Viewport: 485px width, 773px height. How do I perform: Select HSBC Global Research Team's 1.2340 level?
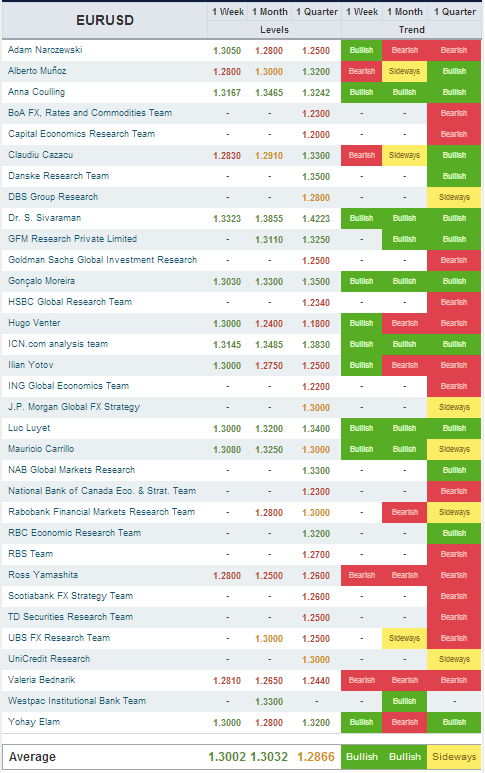(316, 303)
